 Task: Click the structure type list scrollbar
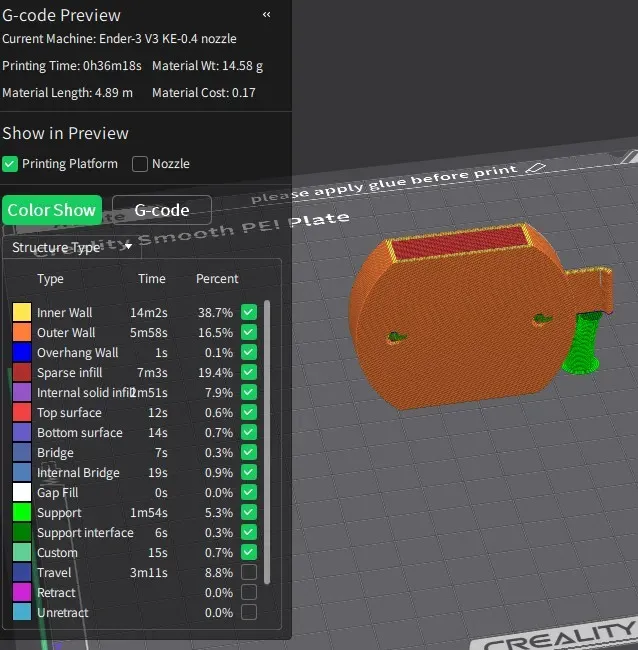[x=267, y=441]
